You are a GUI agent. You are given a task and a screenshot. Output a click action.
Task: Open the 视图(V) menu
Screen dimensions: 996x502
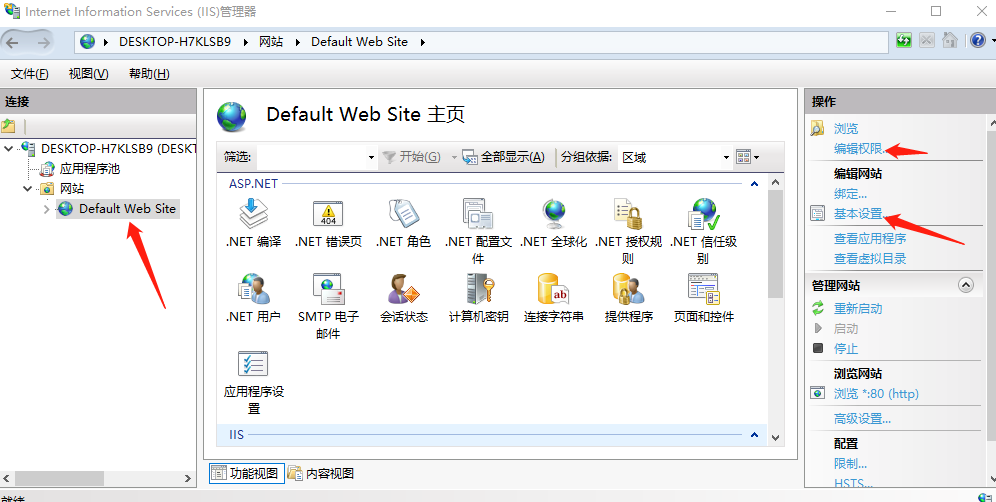[x=88, y=74]
